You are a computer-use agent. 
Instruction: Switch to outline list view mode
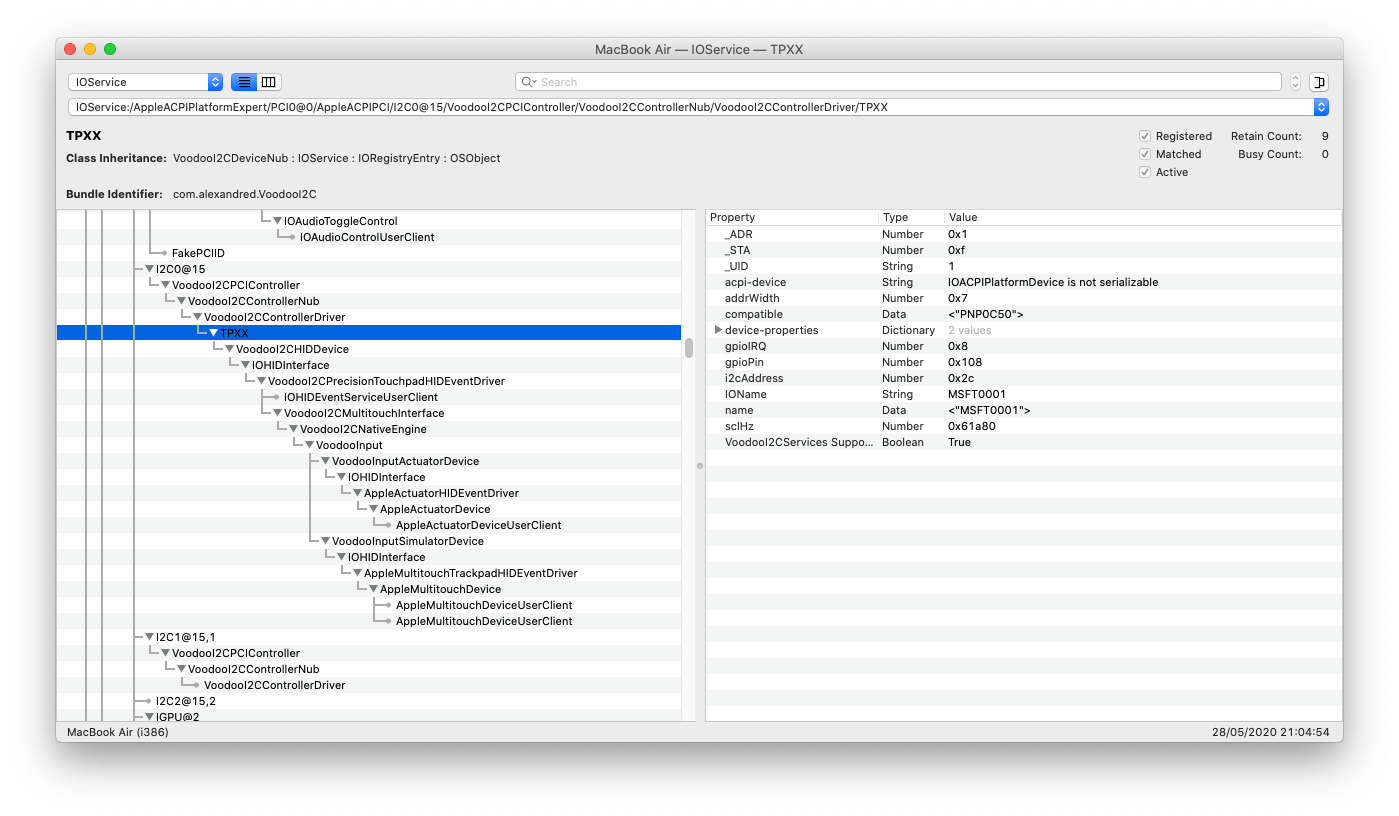click(244, 82)
